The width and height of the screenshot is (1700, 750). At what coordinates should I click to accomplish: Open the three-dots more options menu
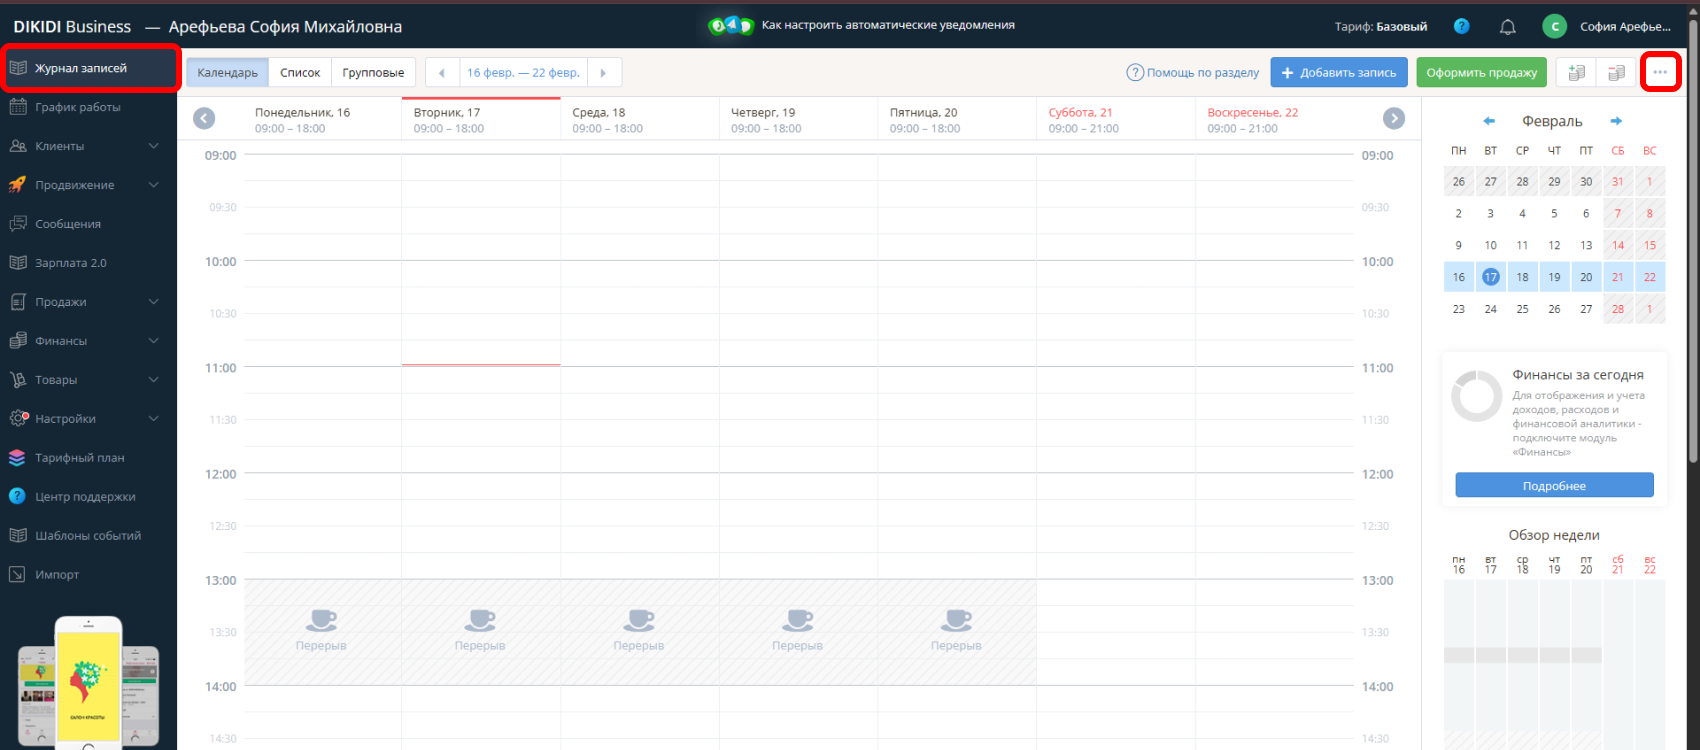(x=1660, y=72)
